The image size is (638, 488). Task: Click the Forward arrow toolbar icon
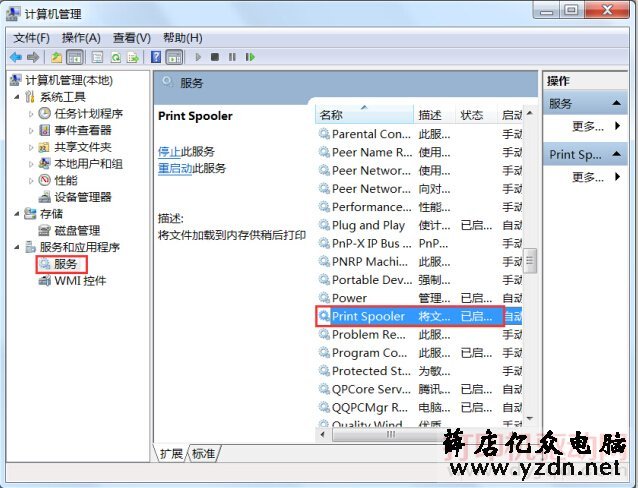tap(33, 57)
